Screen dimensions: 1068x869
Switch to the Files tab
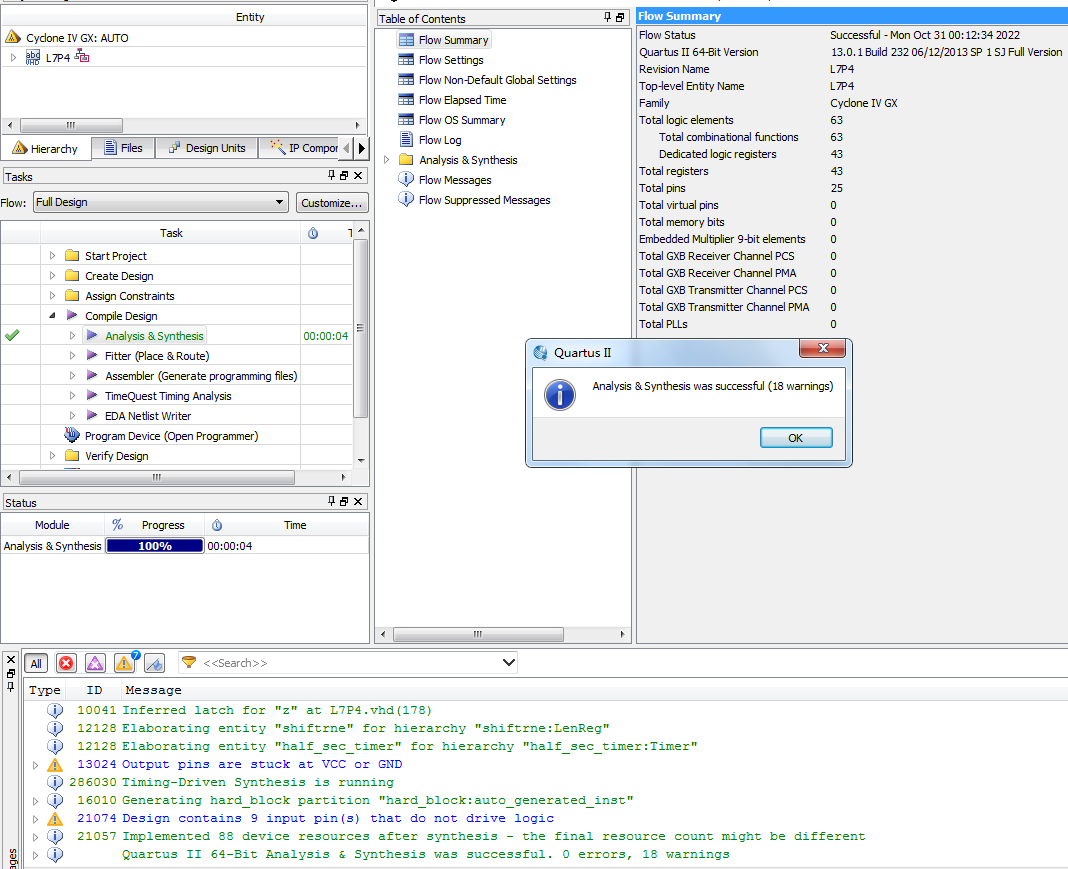(x=123, y=148)
